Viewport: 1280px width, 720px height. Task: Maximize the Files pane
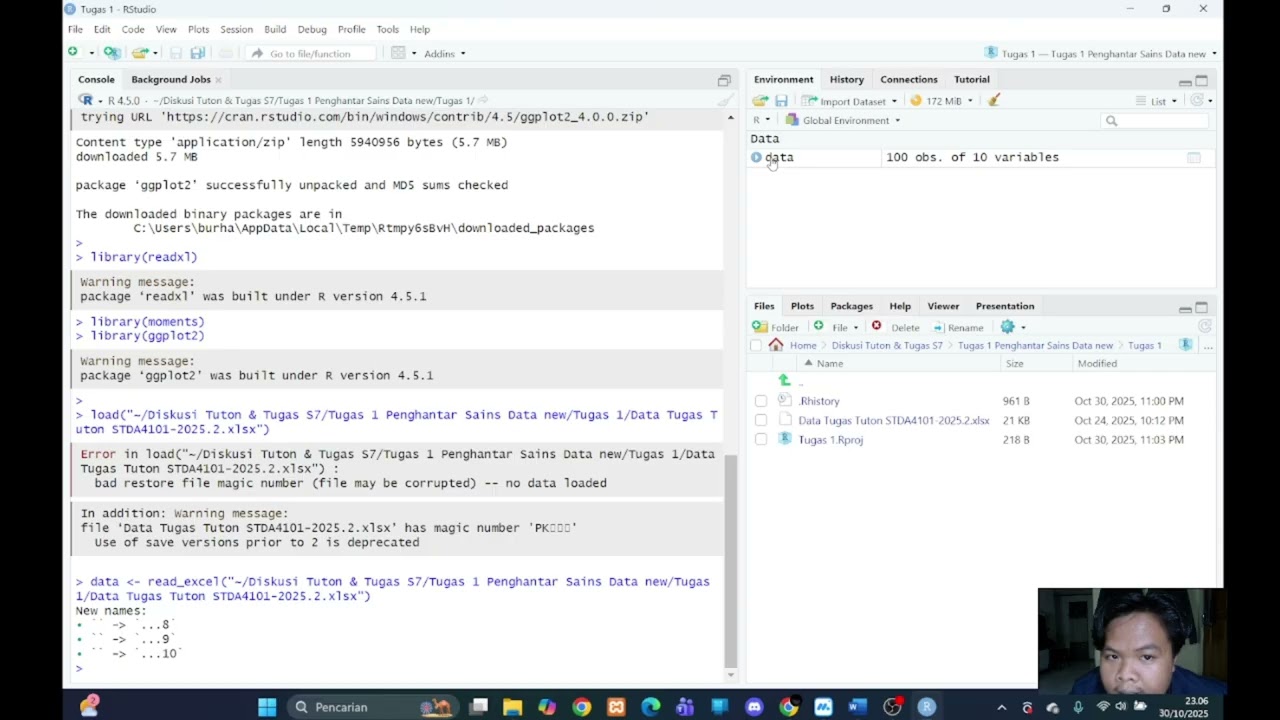(1202, 308)
